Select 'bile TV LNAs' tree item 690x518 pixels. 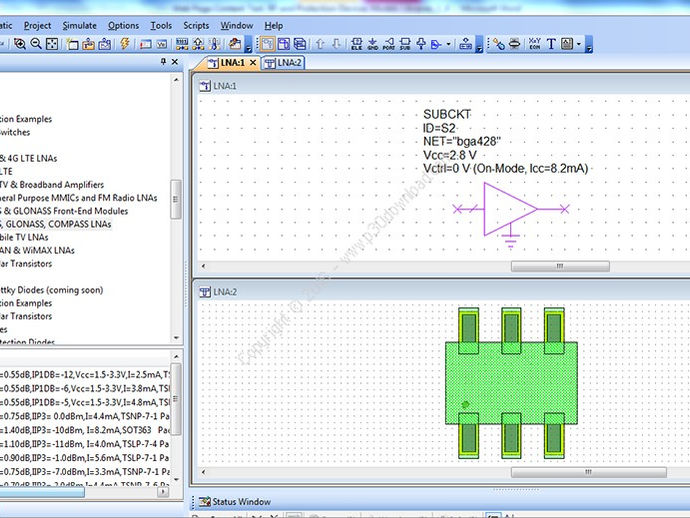point(24,237)
